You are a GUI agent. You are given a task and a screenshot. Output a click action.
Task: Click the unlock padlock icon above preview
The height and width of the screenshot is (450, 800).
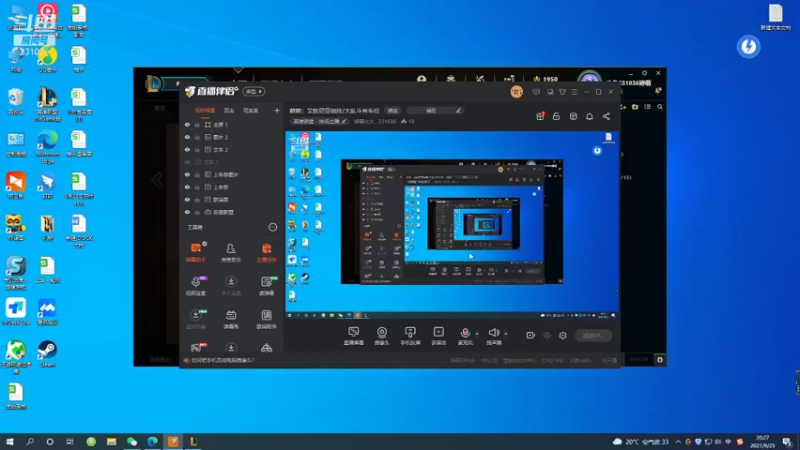(x=556, y=116)
